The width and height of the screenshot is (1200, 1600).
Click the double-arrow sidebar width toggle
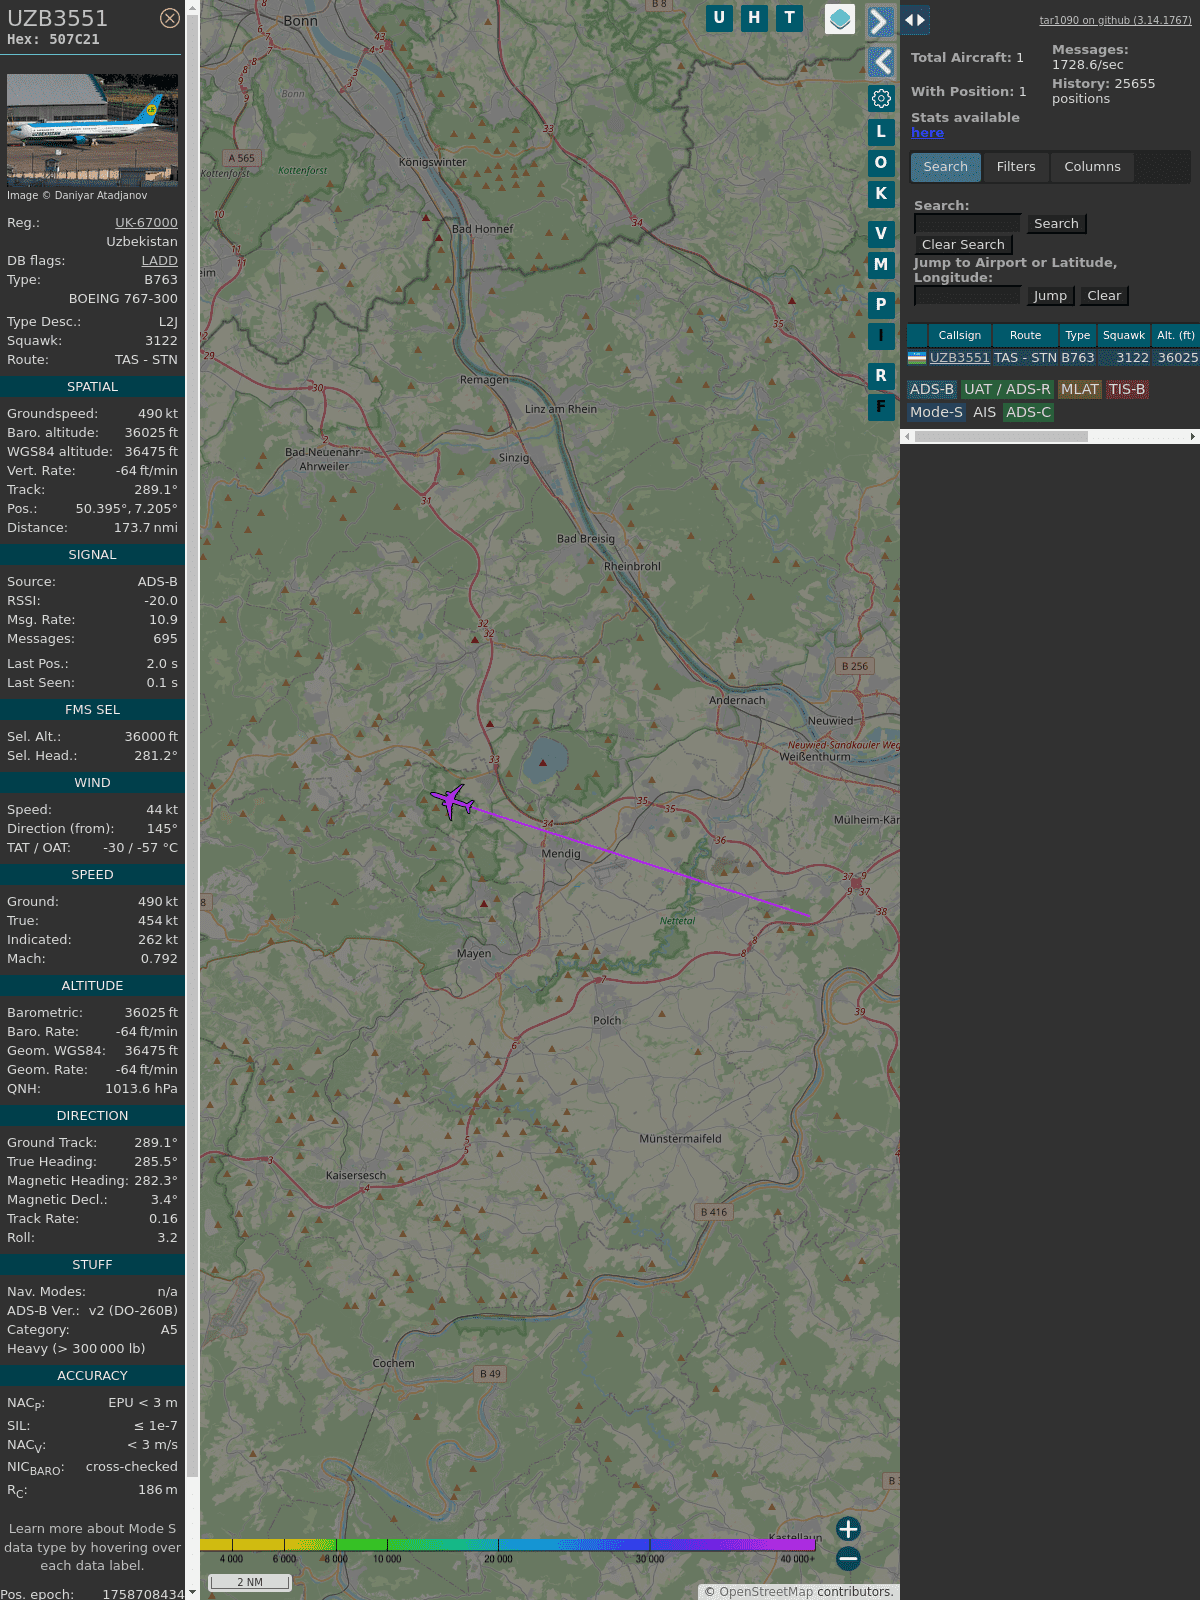pos(915,19)
